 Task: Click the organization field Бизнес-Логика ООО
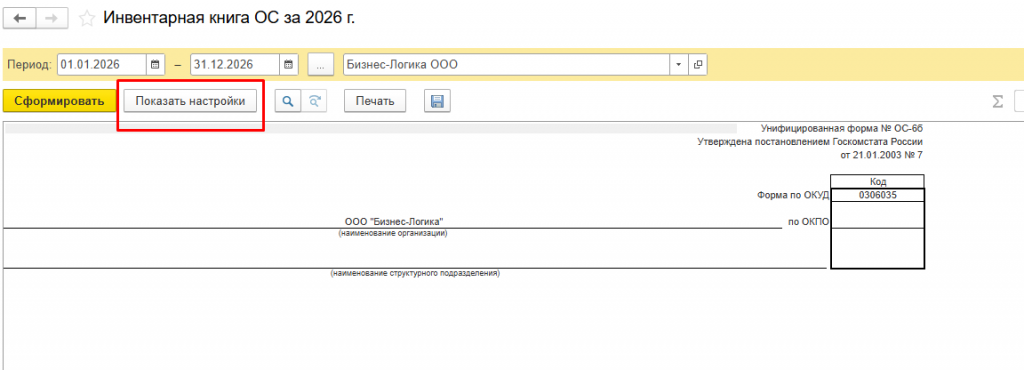point(507,65)
